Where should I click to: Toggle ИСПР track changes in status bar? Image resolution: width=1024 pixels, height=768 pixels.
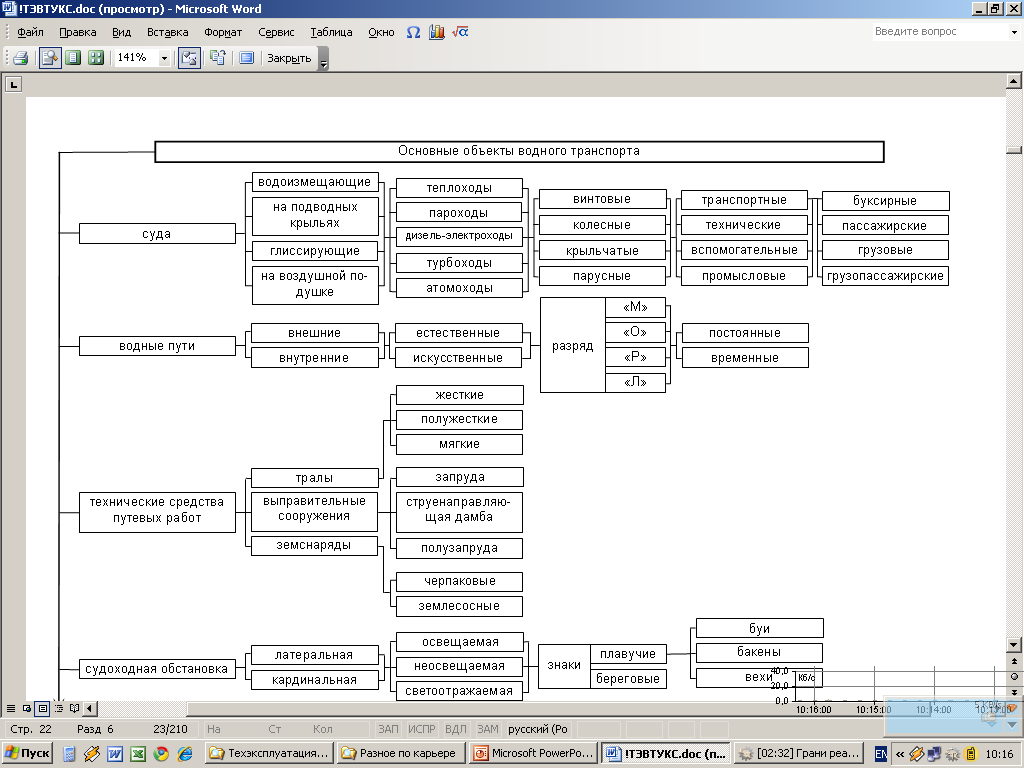click(422, 729)
